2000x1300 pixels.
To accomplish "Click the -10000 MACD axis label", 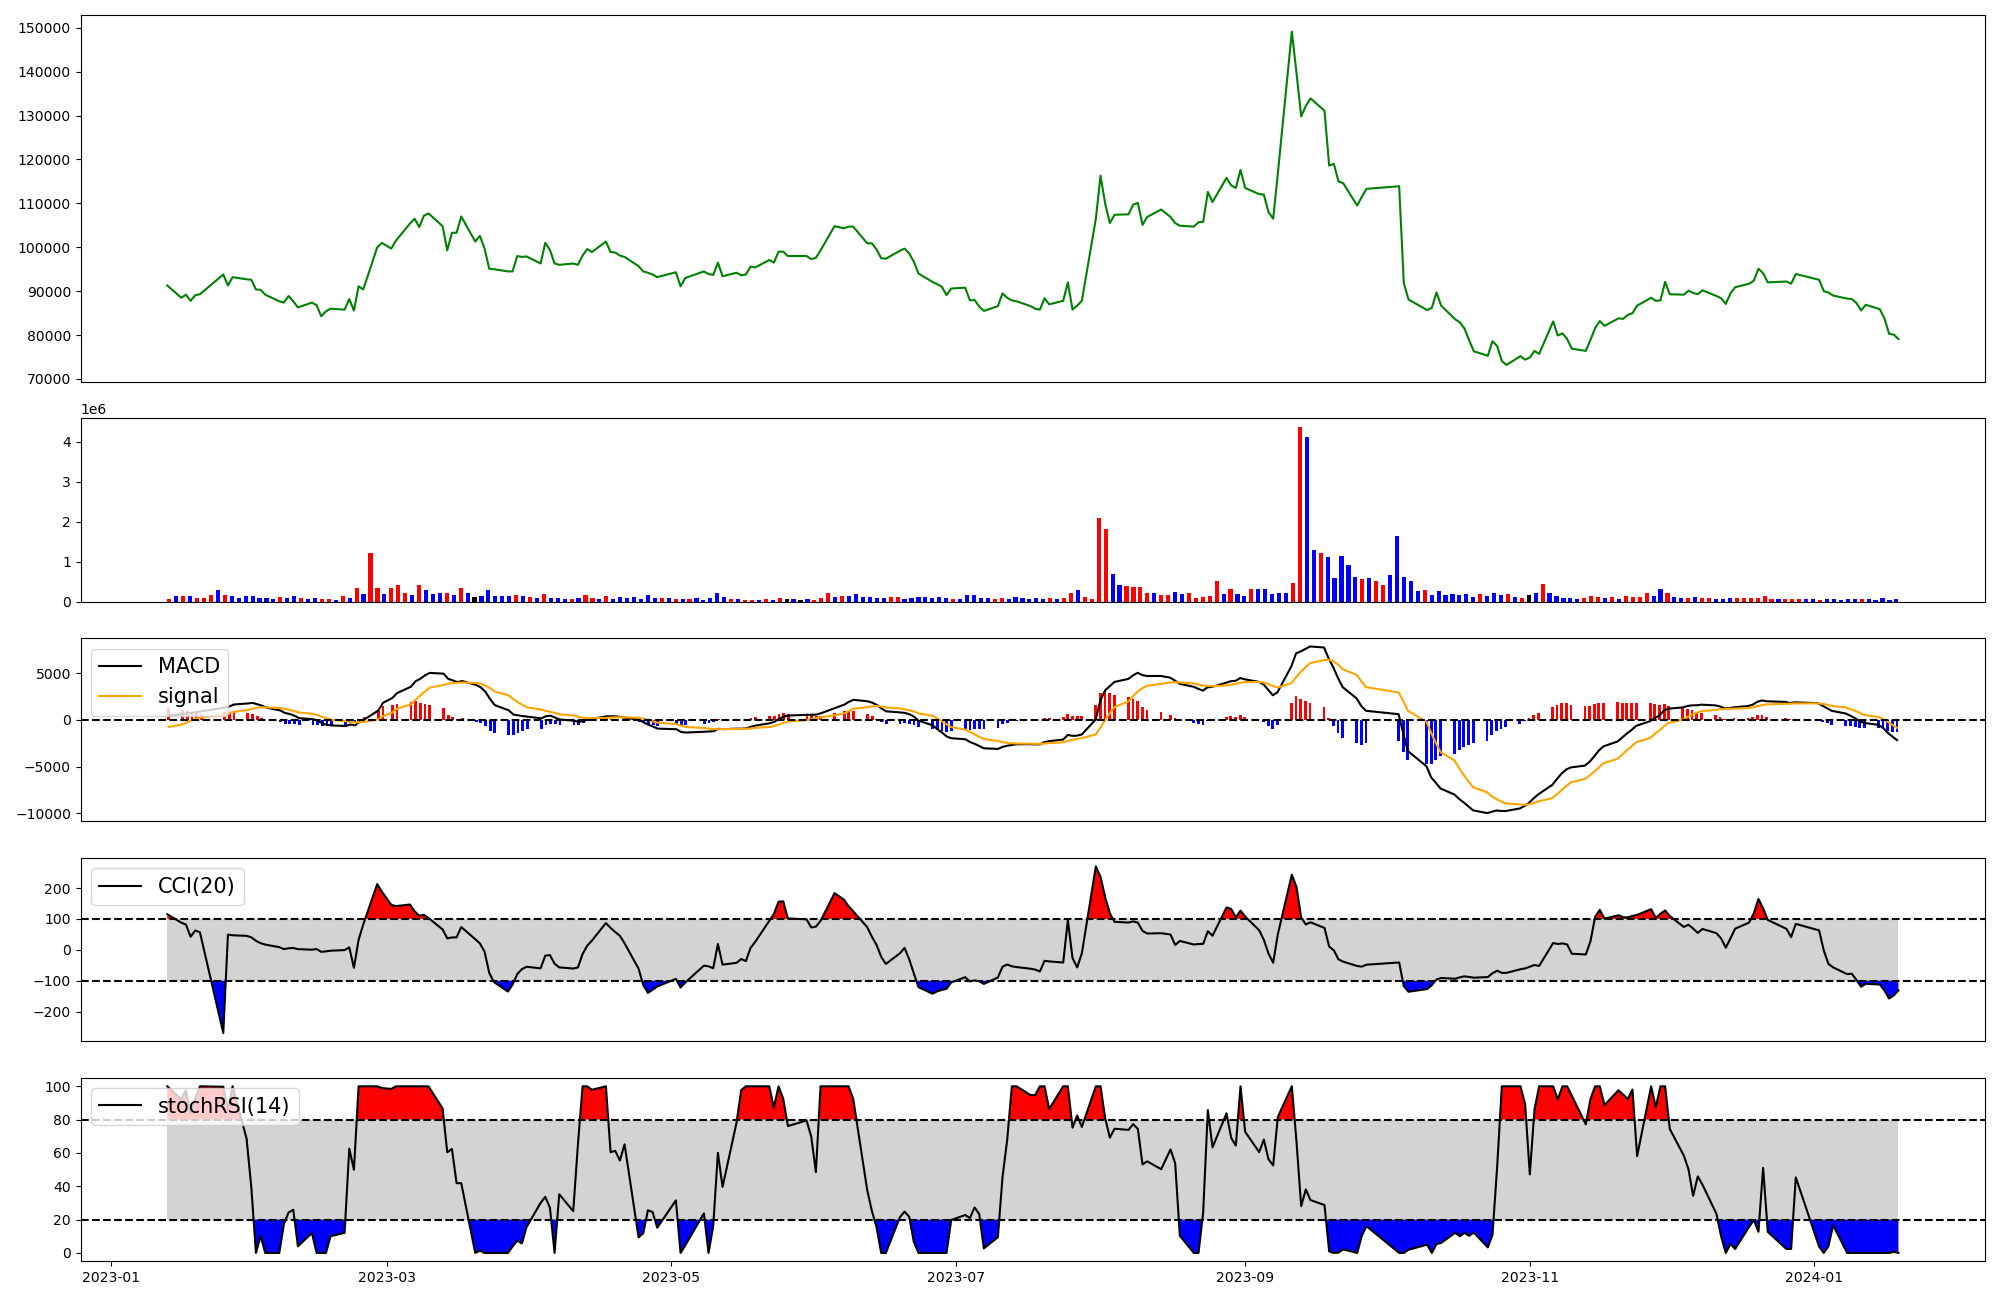I will tap(43, 814).
